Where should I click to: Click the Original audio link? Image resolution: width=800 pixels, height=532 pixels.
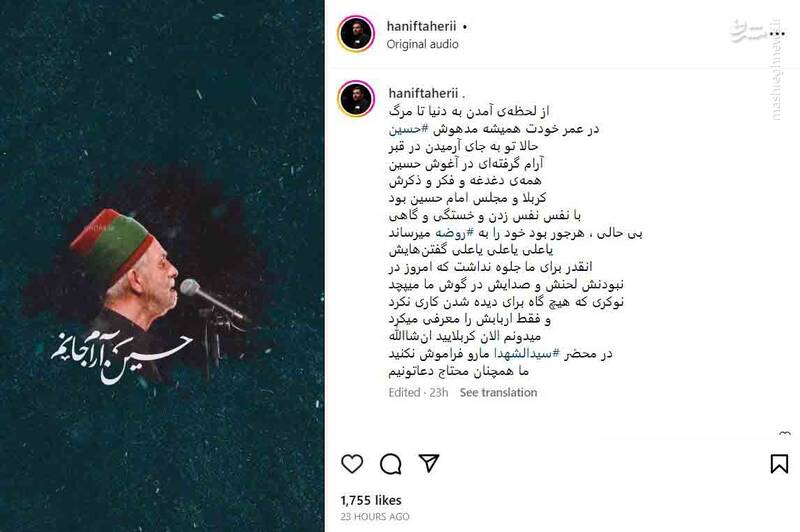(422, 44)
